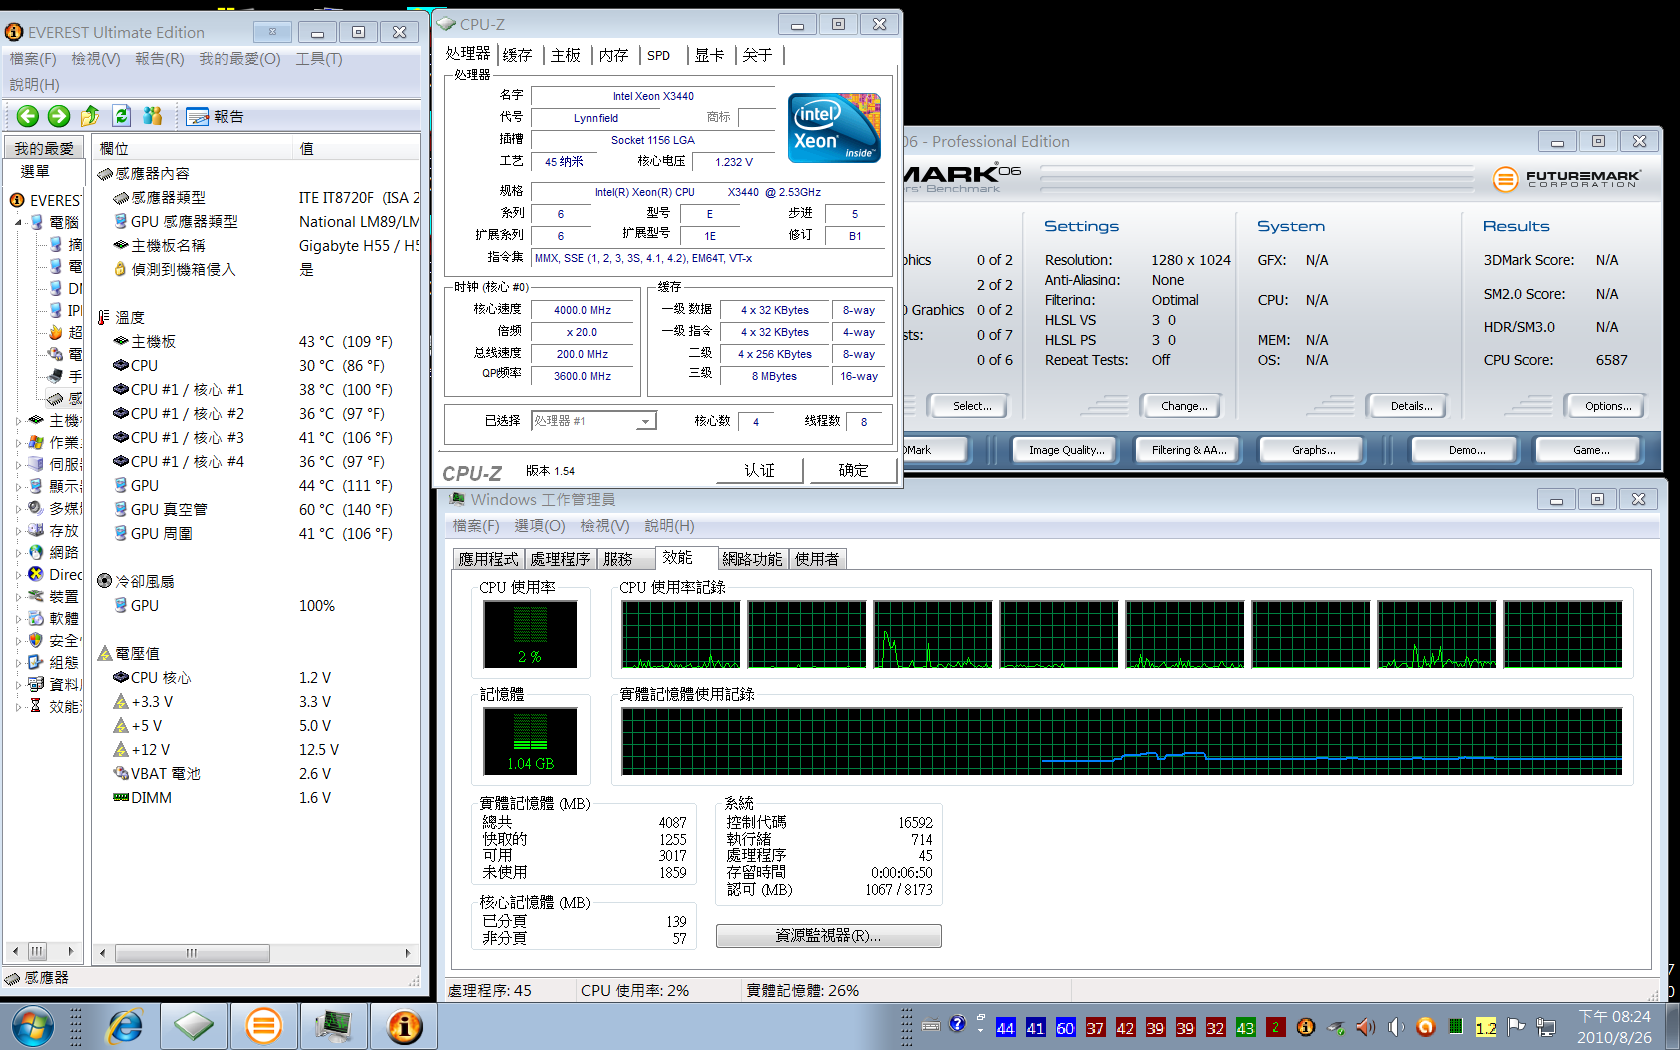Screen dimensions: 1680x1050
Task: Expand the 顯示 node in EVEREST tree
Action: (18, 486)
